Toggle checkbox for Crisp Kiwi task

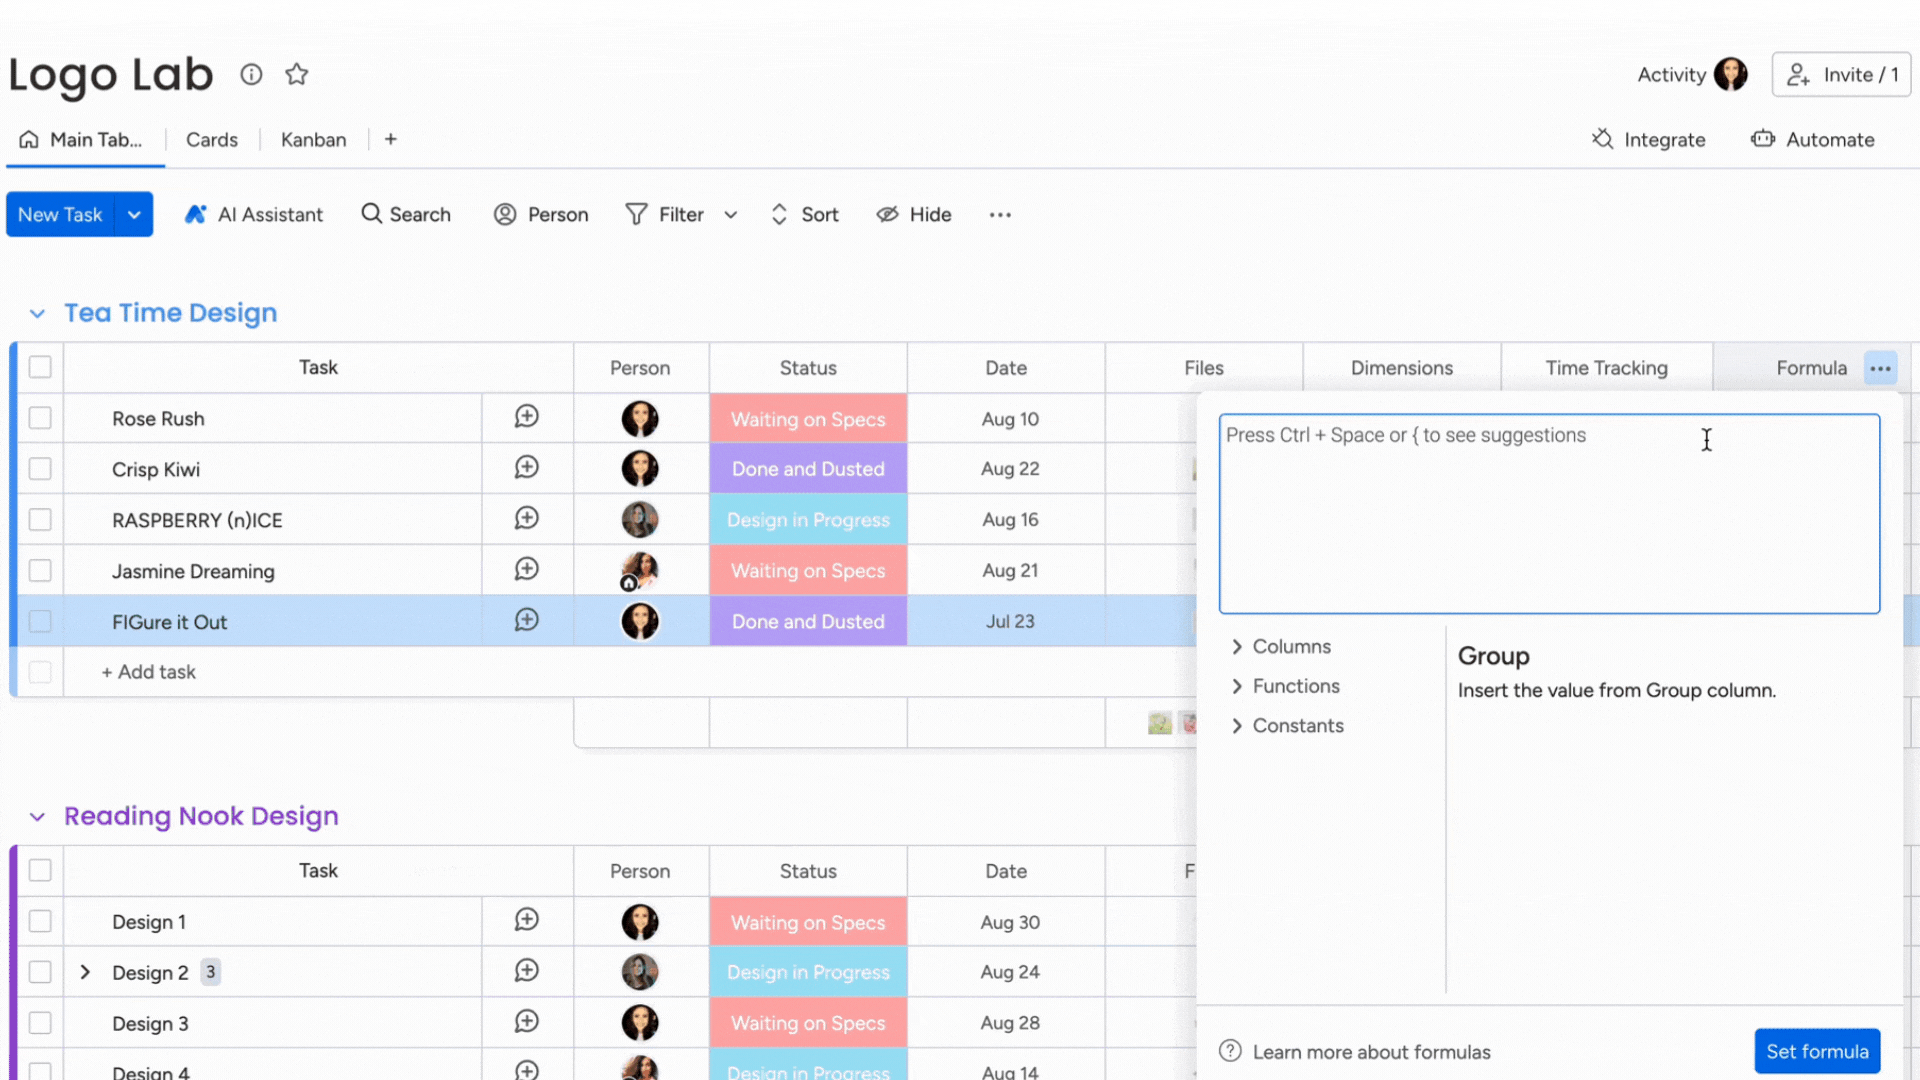click(x=38, y=468)
